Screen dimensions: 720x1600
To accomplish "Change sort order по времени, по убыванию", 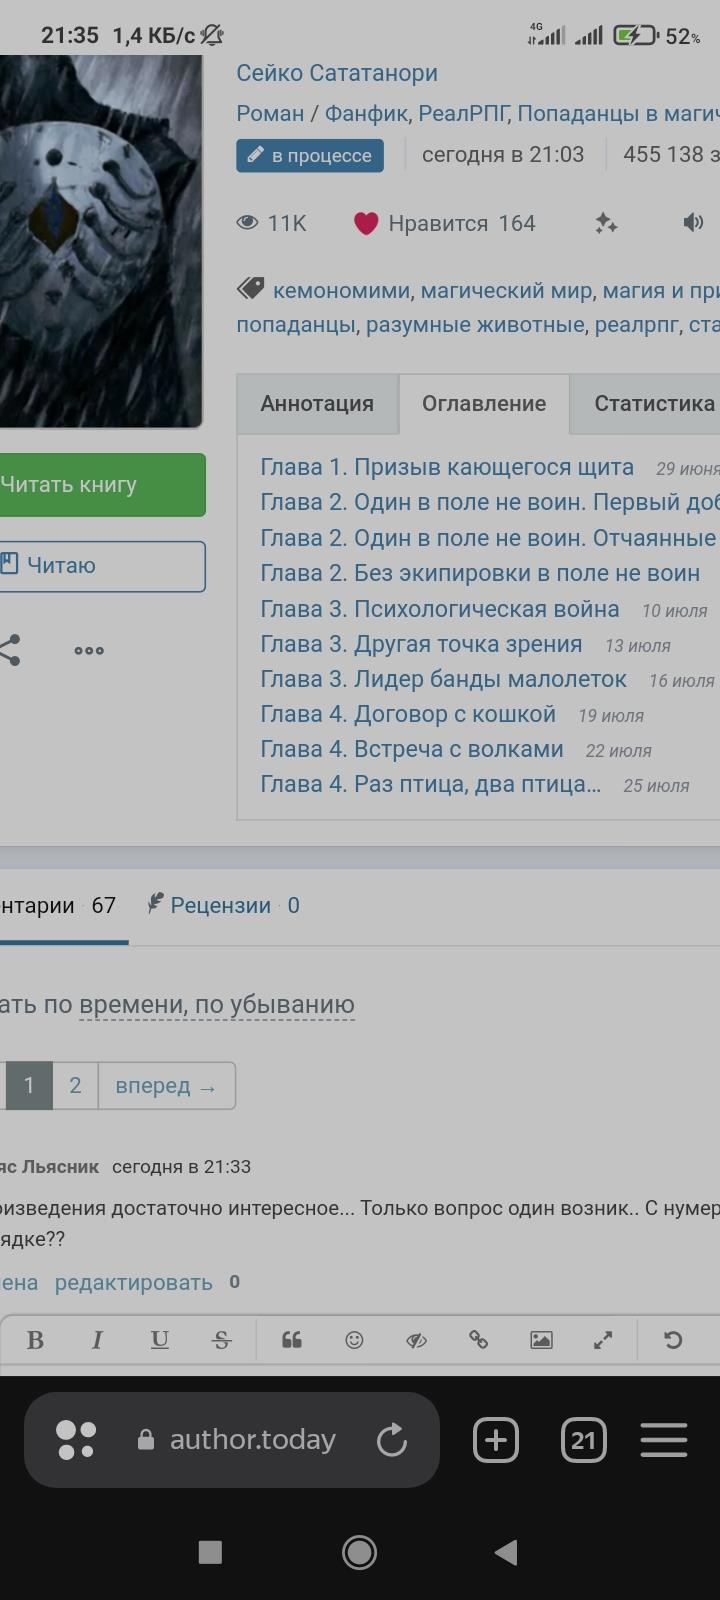I will 216,1005.
